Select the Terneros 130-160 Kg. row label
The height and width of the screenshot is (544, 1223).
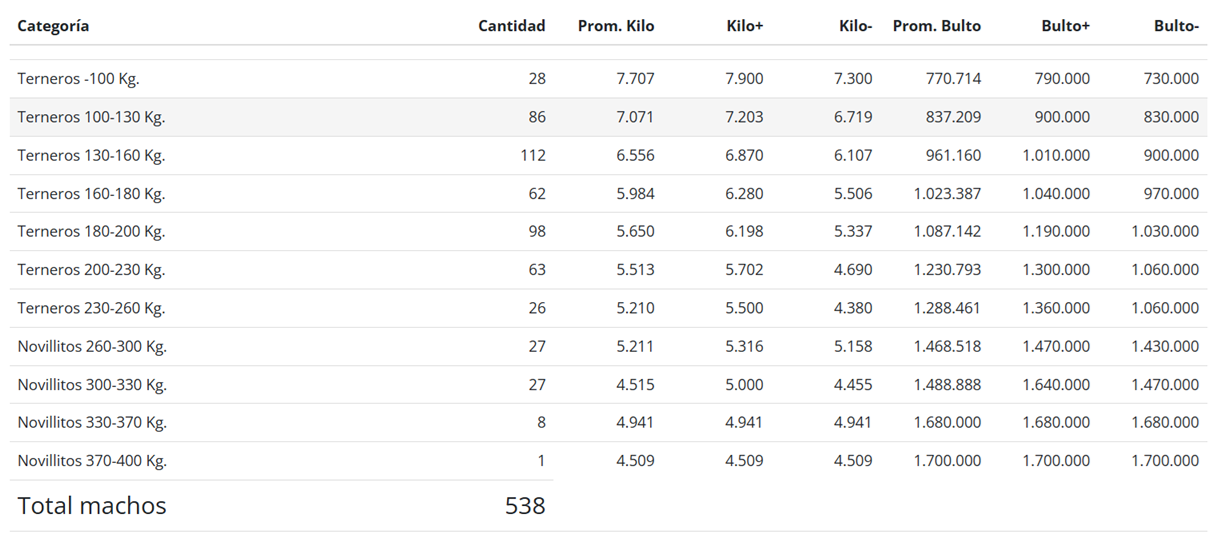click(x=91, y=155)
